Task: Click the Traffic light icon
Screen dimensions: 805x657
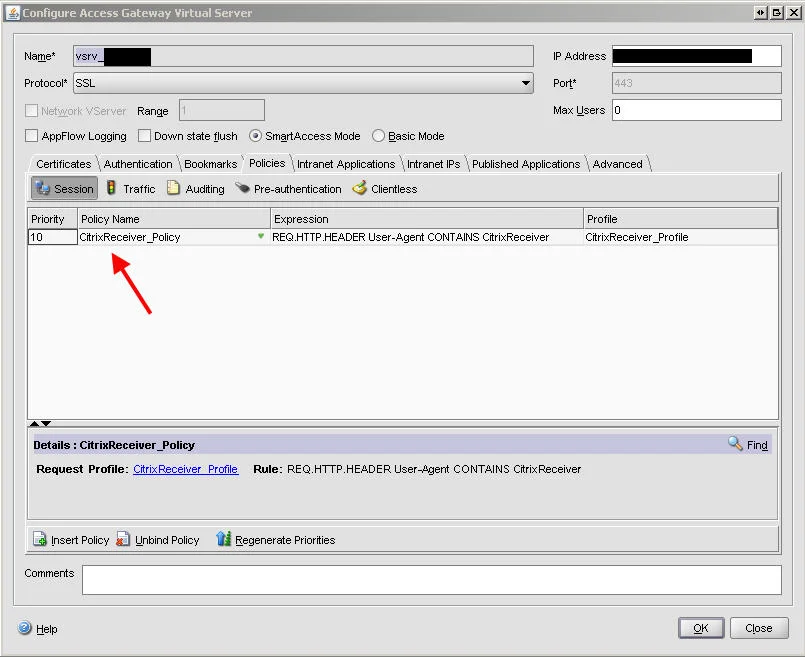Action: 111,188
